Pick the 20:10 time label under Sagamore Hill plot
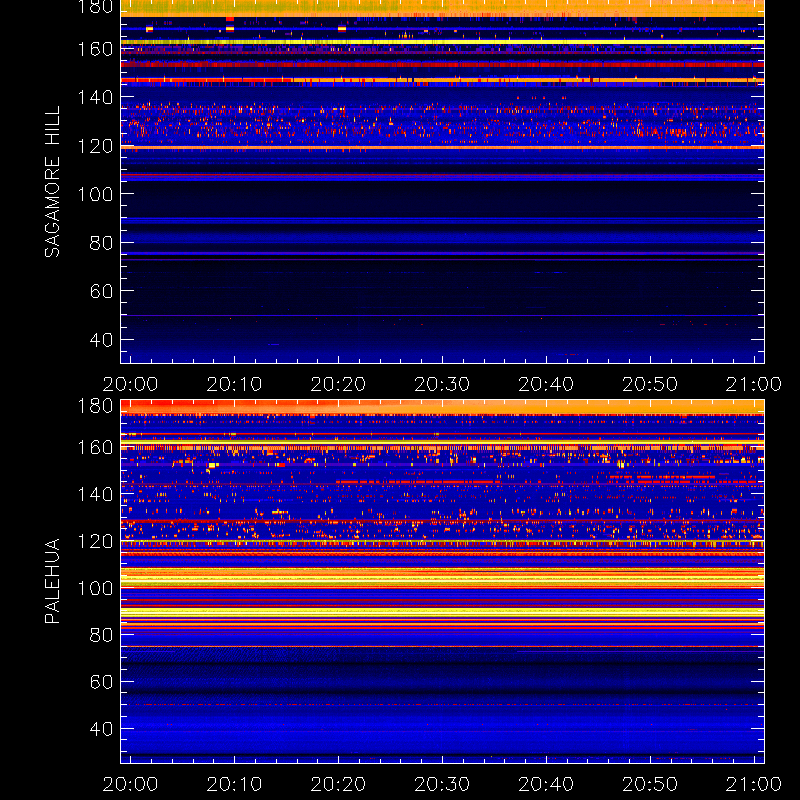The image size is (800, 800). 234,384
